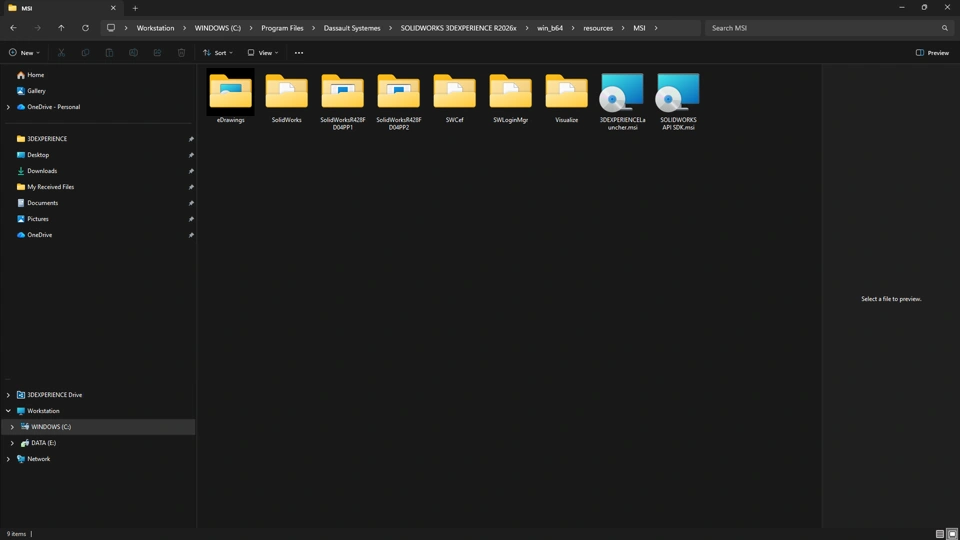Go forward with the Forward arrow

pyautogui.click(x=37, y=28)
